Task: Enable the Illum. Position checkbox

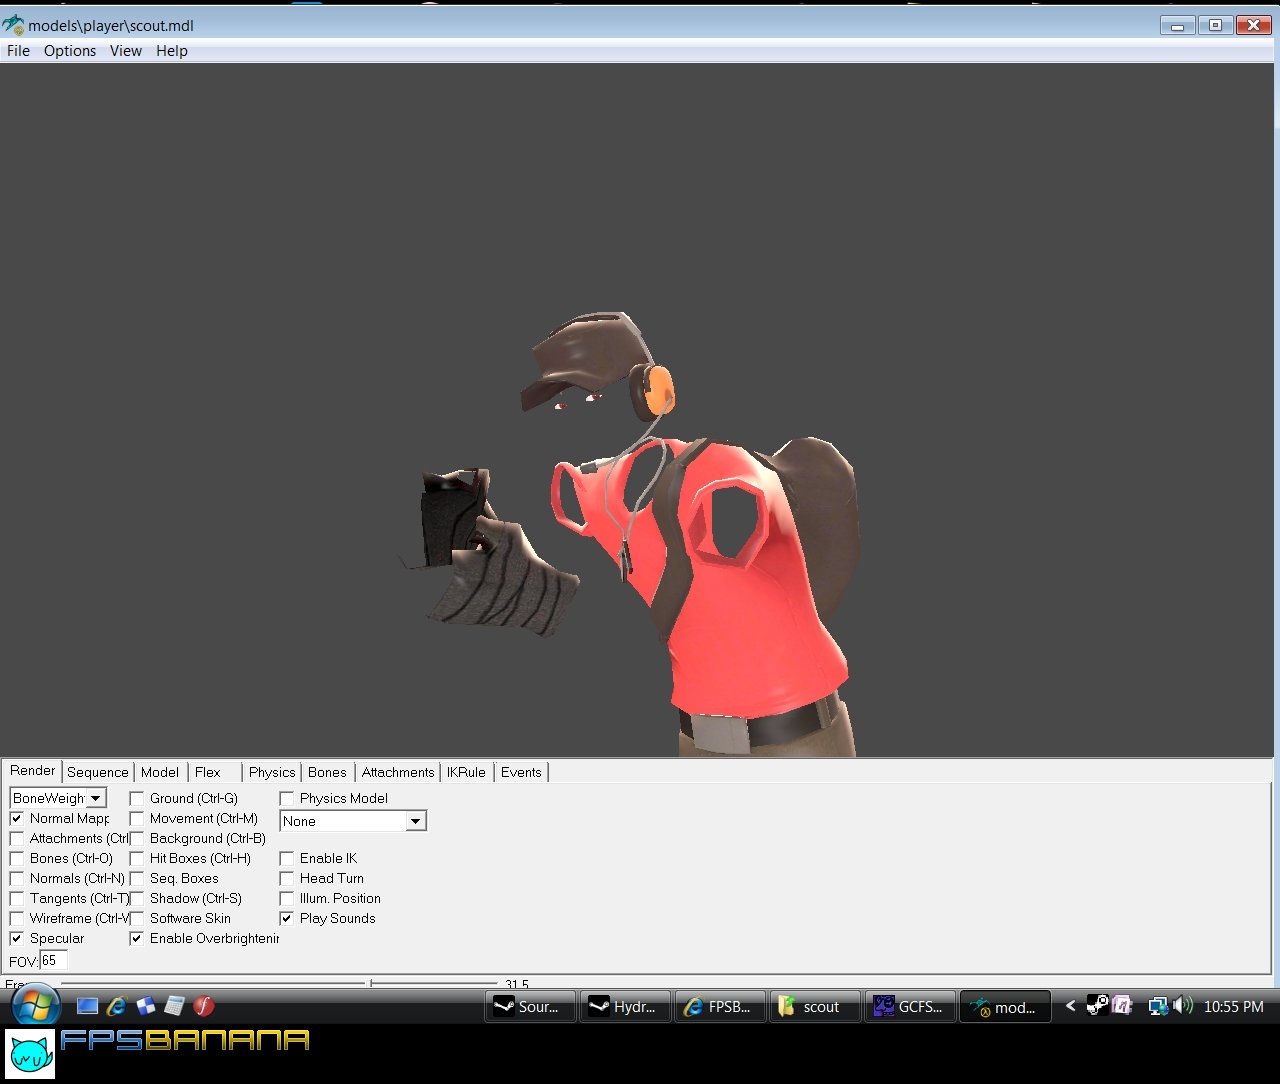Action: coord(287,898)
